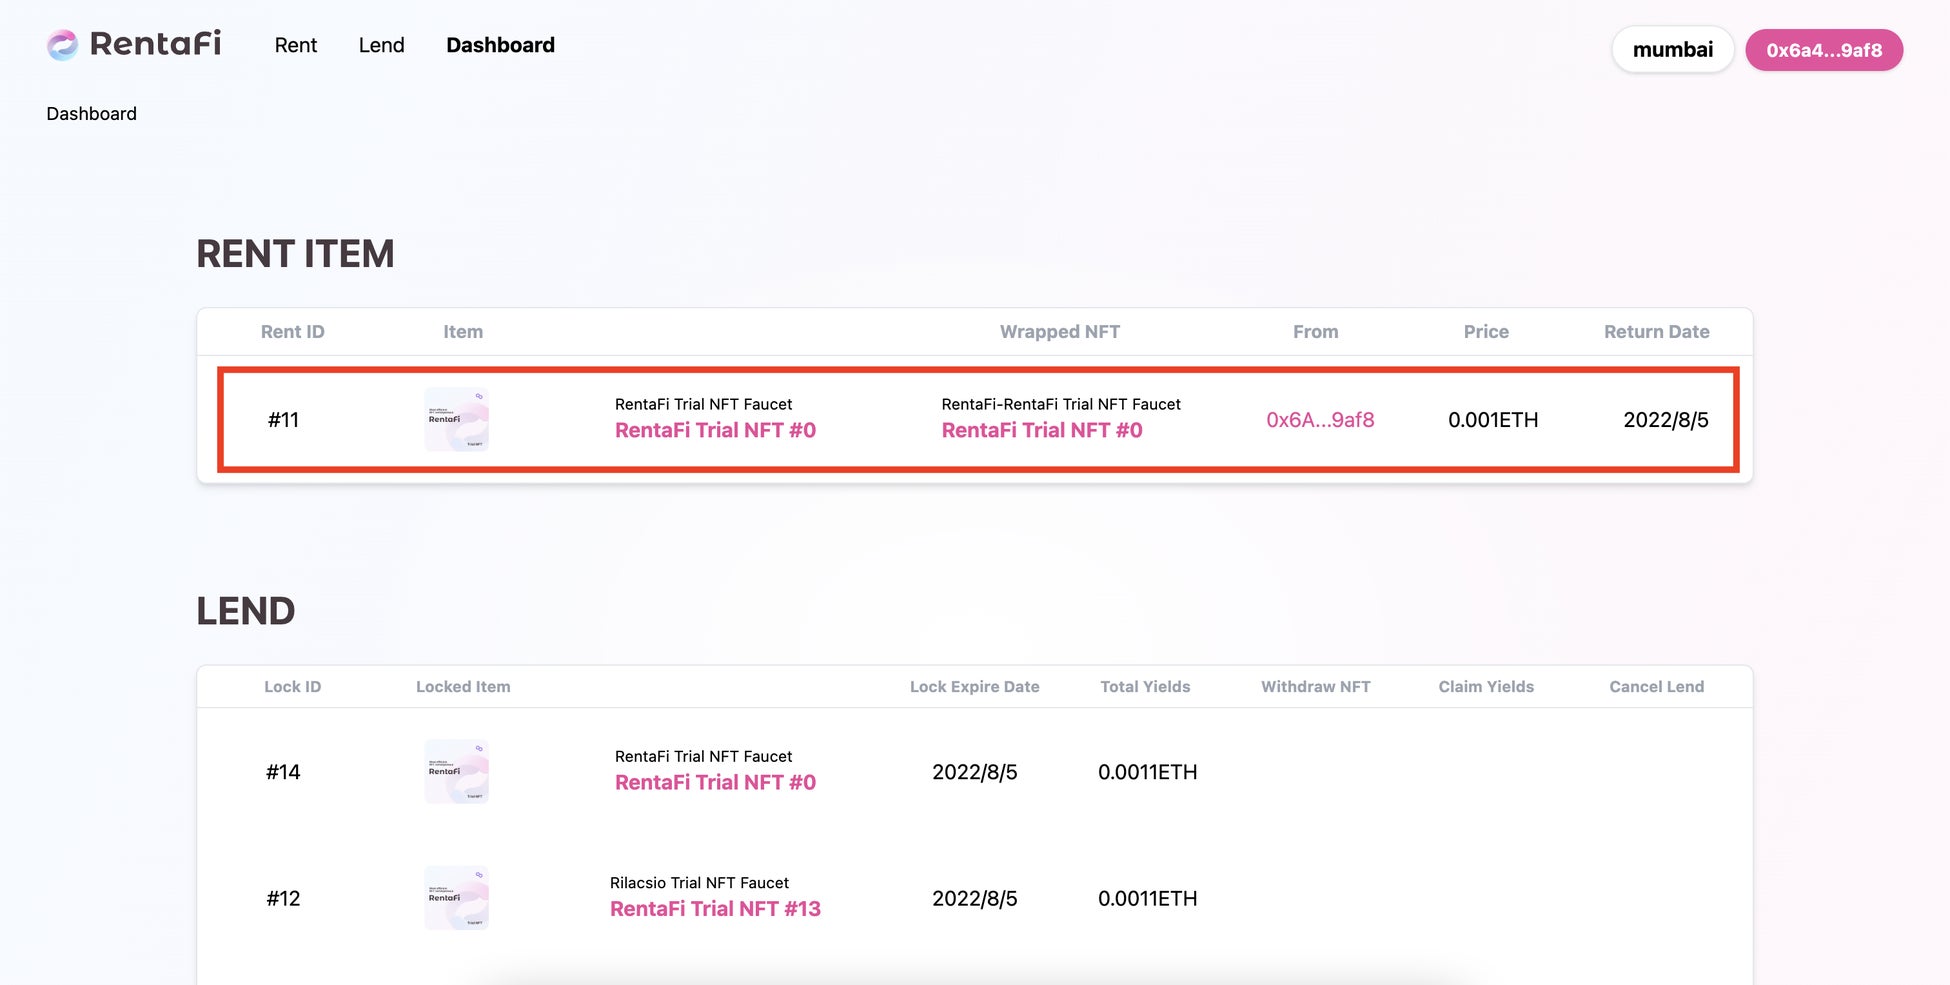
Task: Open locked RentaFi Trial NFT #0 link
Action: pos(715,783)
